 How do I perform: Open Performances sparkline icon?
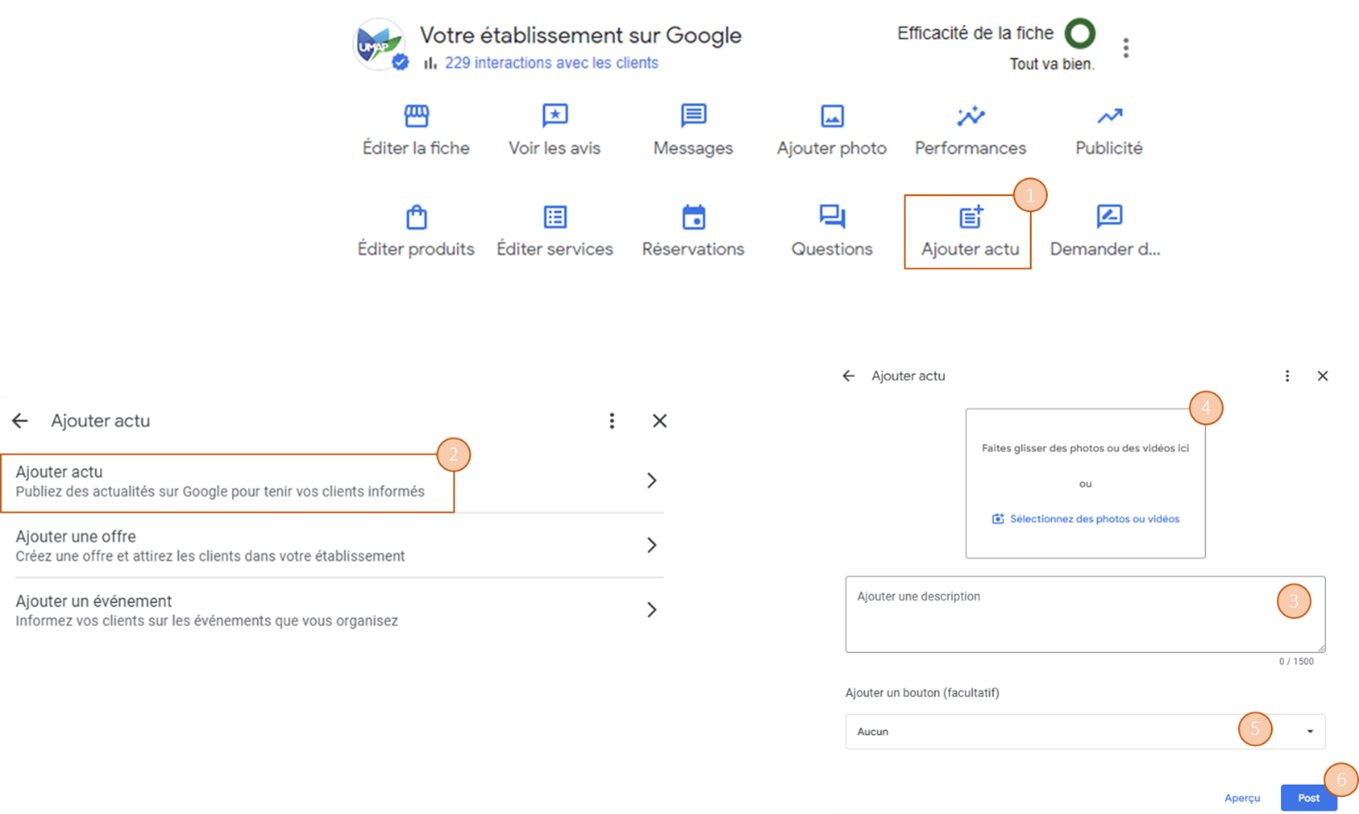970,116
